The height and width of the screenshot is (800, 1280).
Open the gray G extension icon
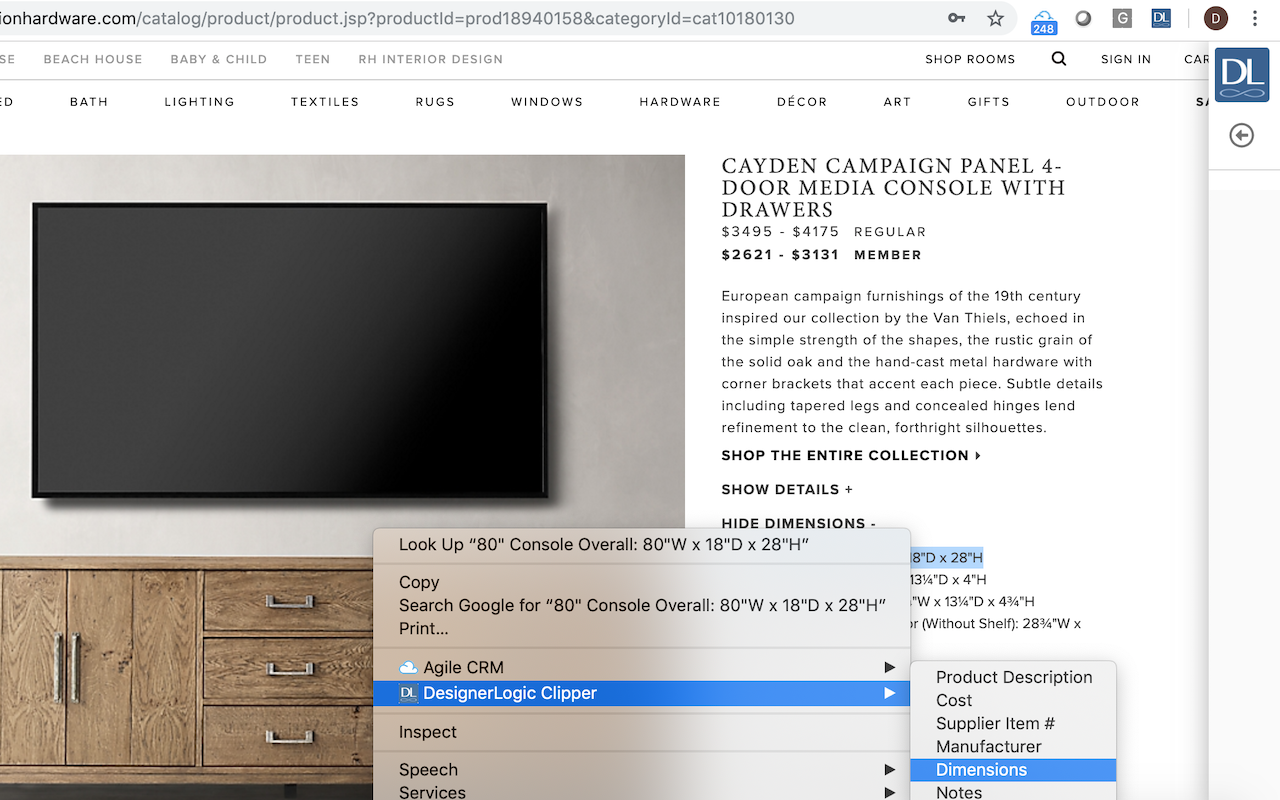(x=1122, y=18)
